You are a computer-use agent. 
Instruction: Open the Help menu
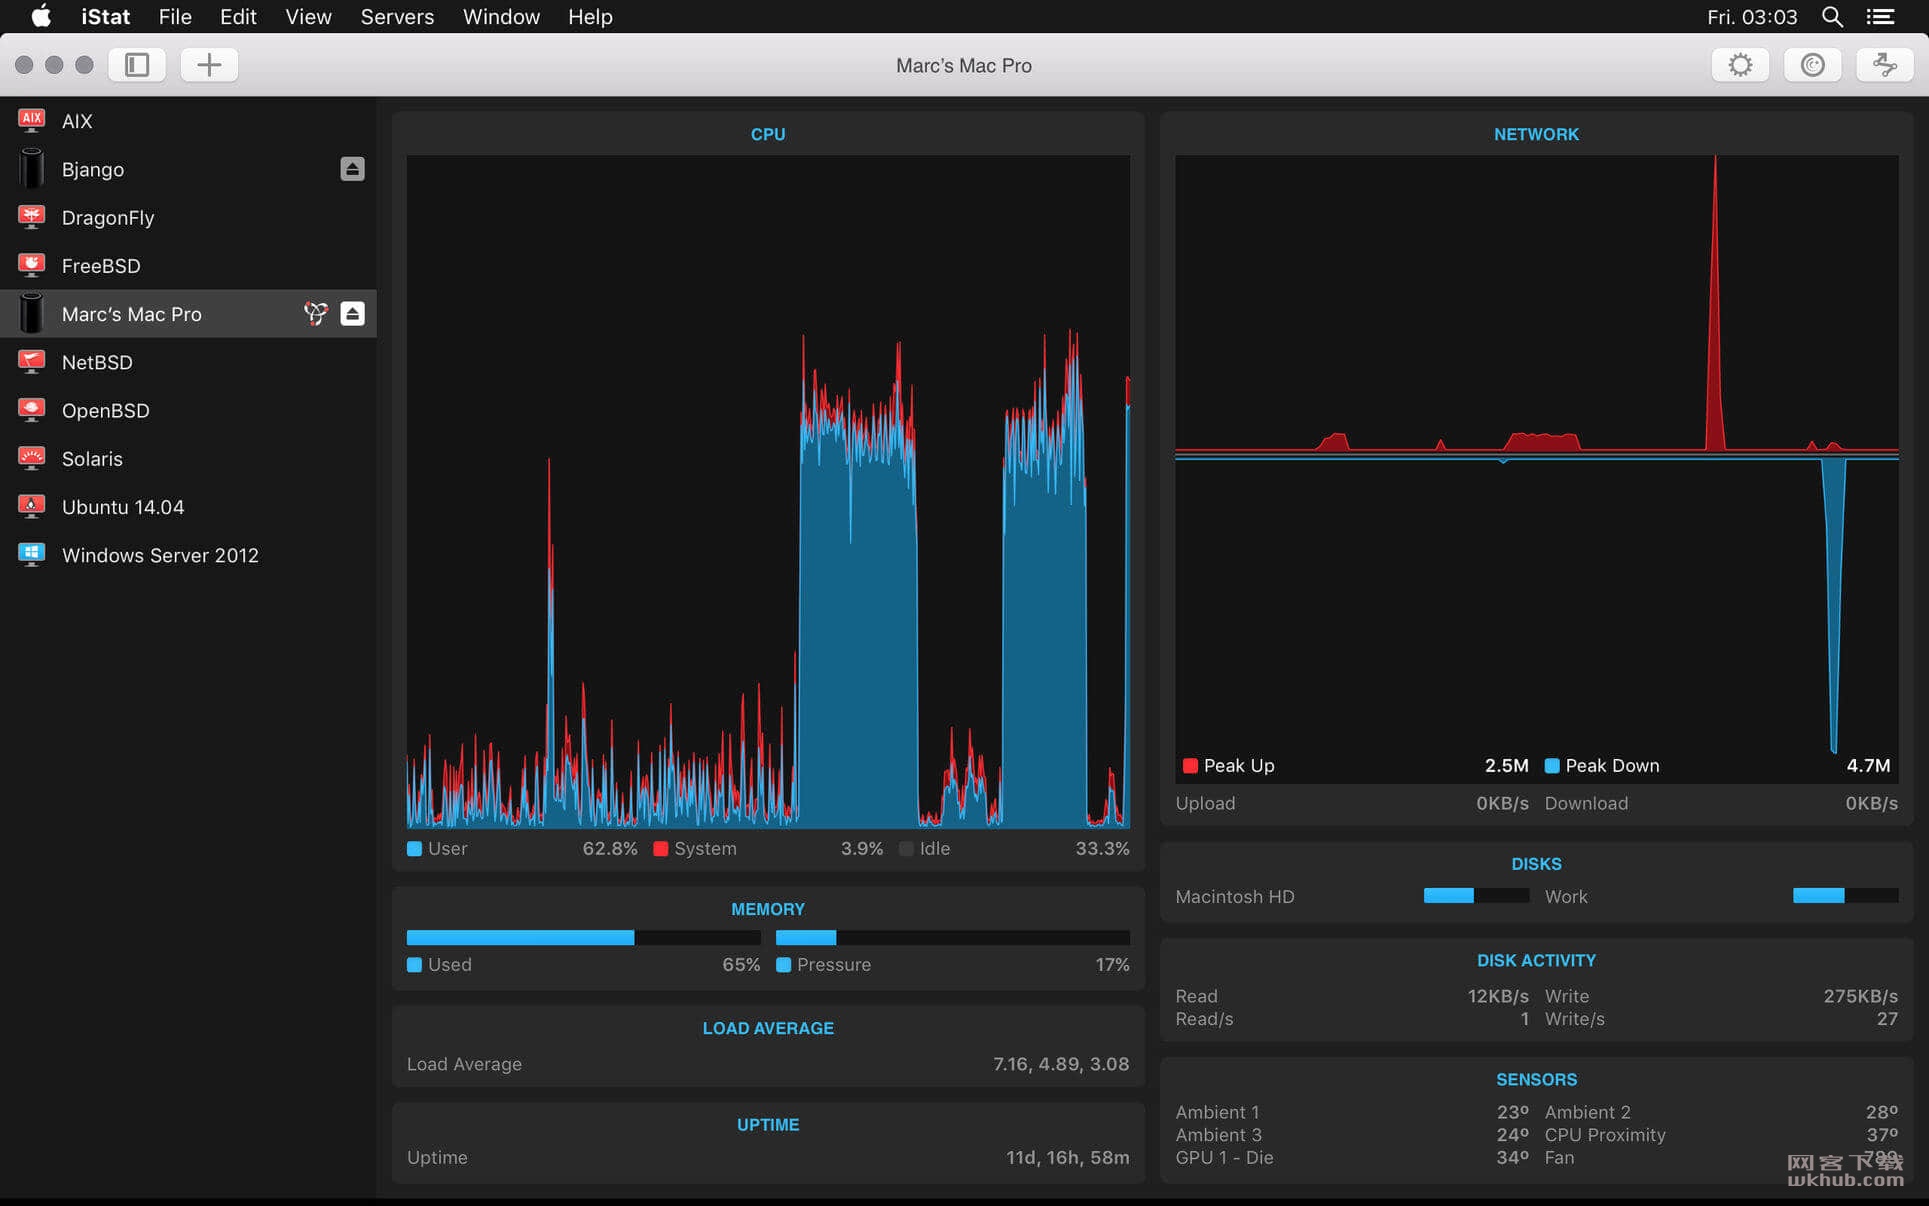point(590,16)
